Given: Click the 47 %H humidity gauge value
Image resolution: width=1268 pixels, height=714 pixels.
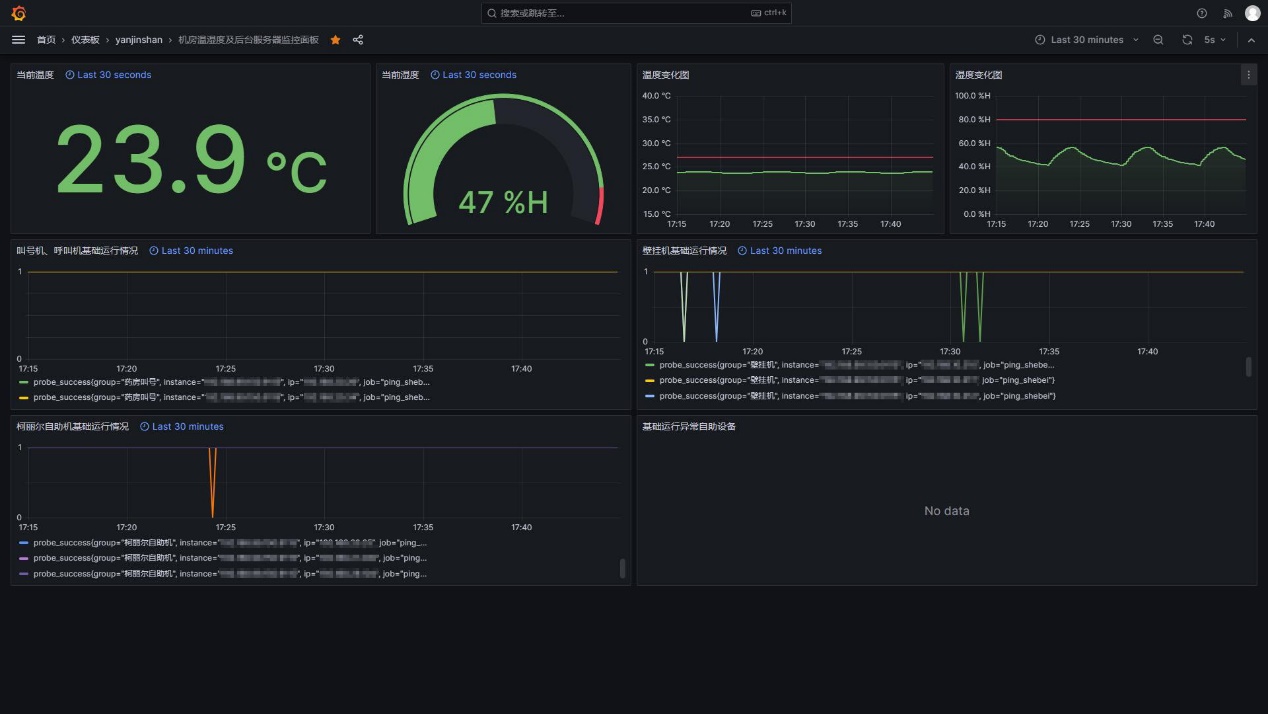Looking at the screenshot, I should [x=503, y=202].
